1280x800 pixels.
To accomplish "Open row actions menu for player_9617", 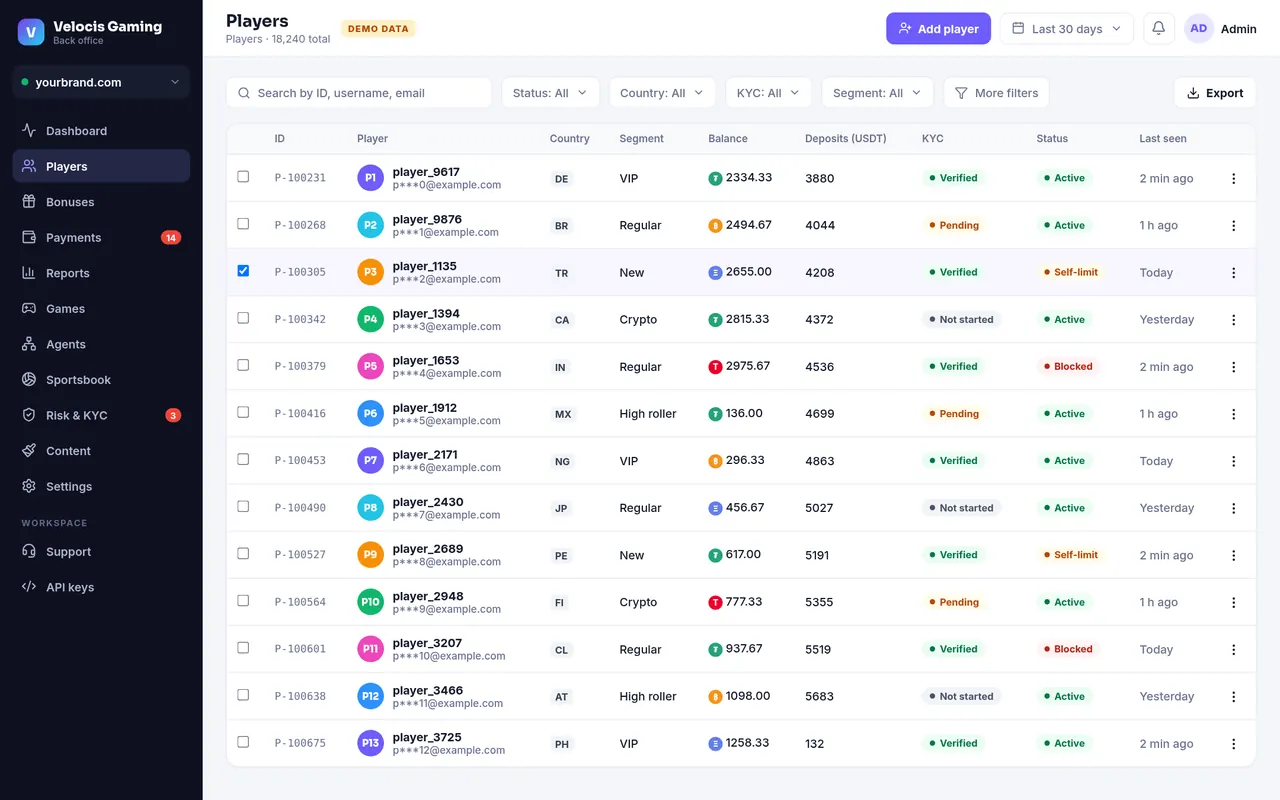I will pos(1233,178).
